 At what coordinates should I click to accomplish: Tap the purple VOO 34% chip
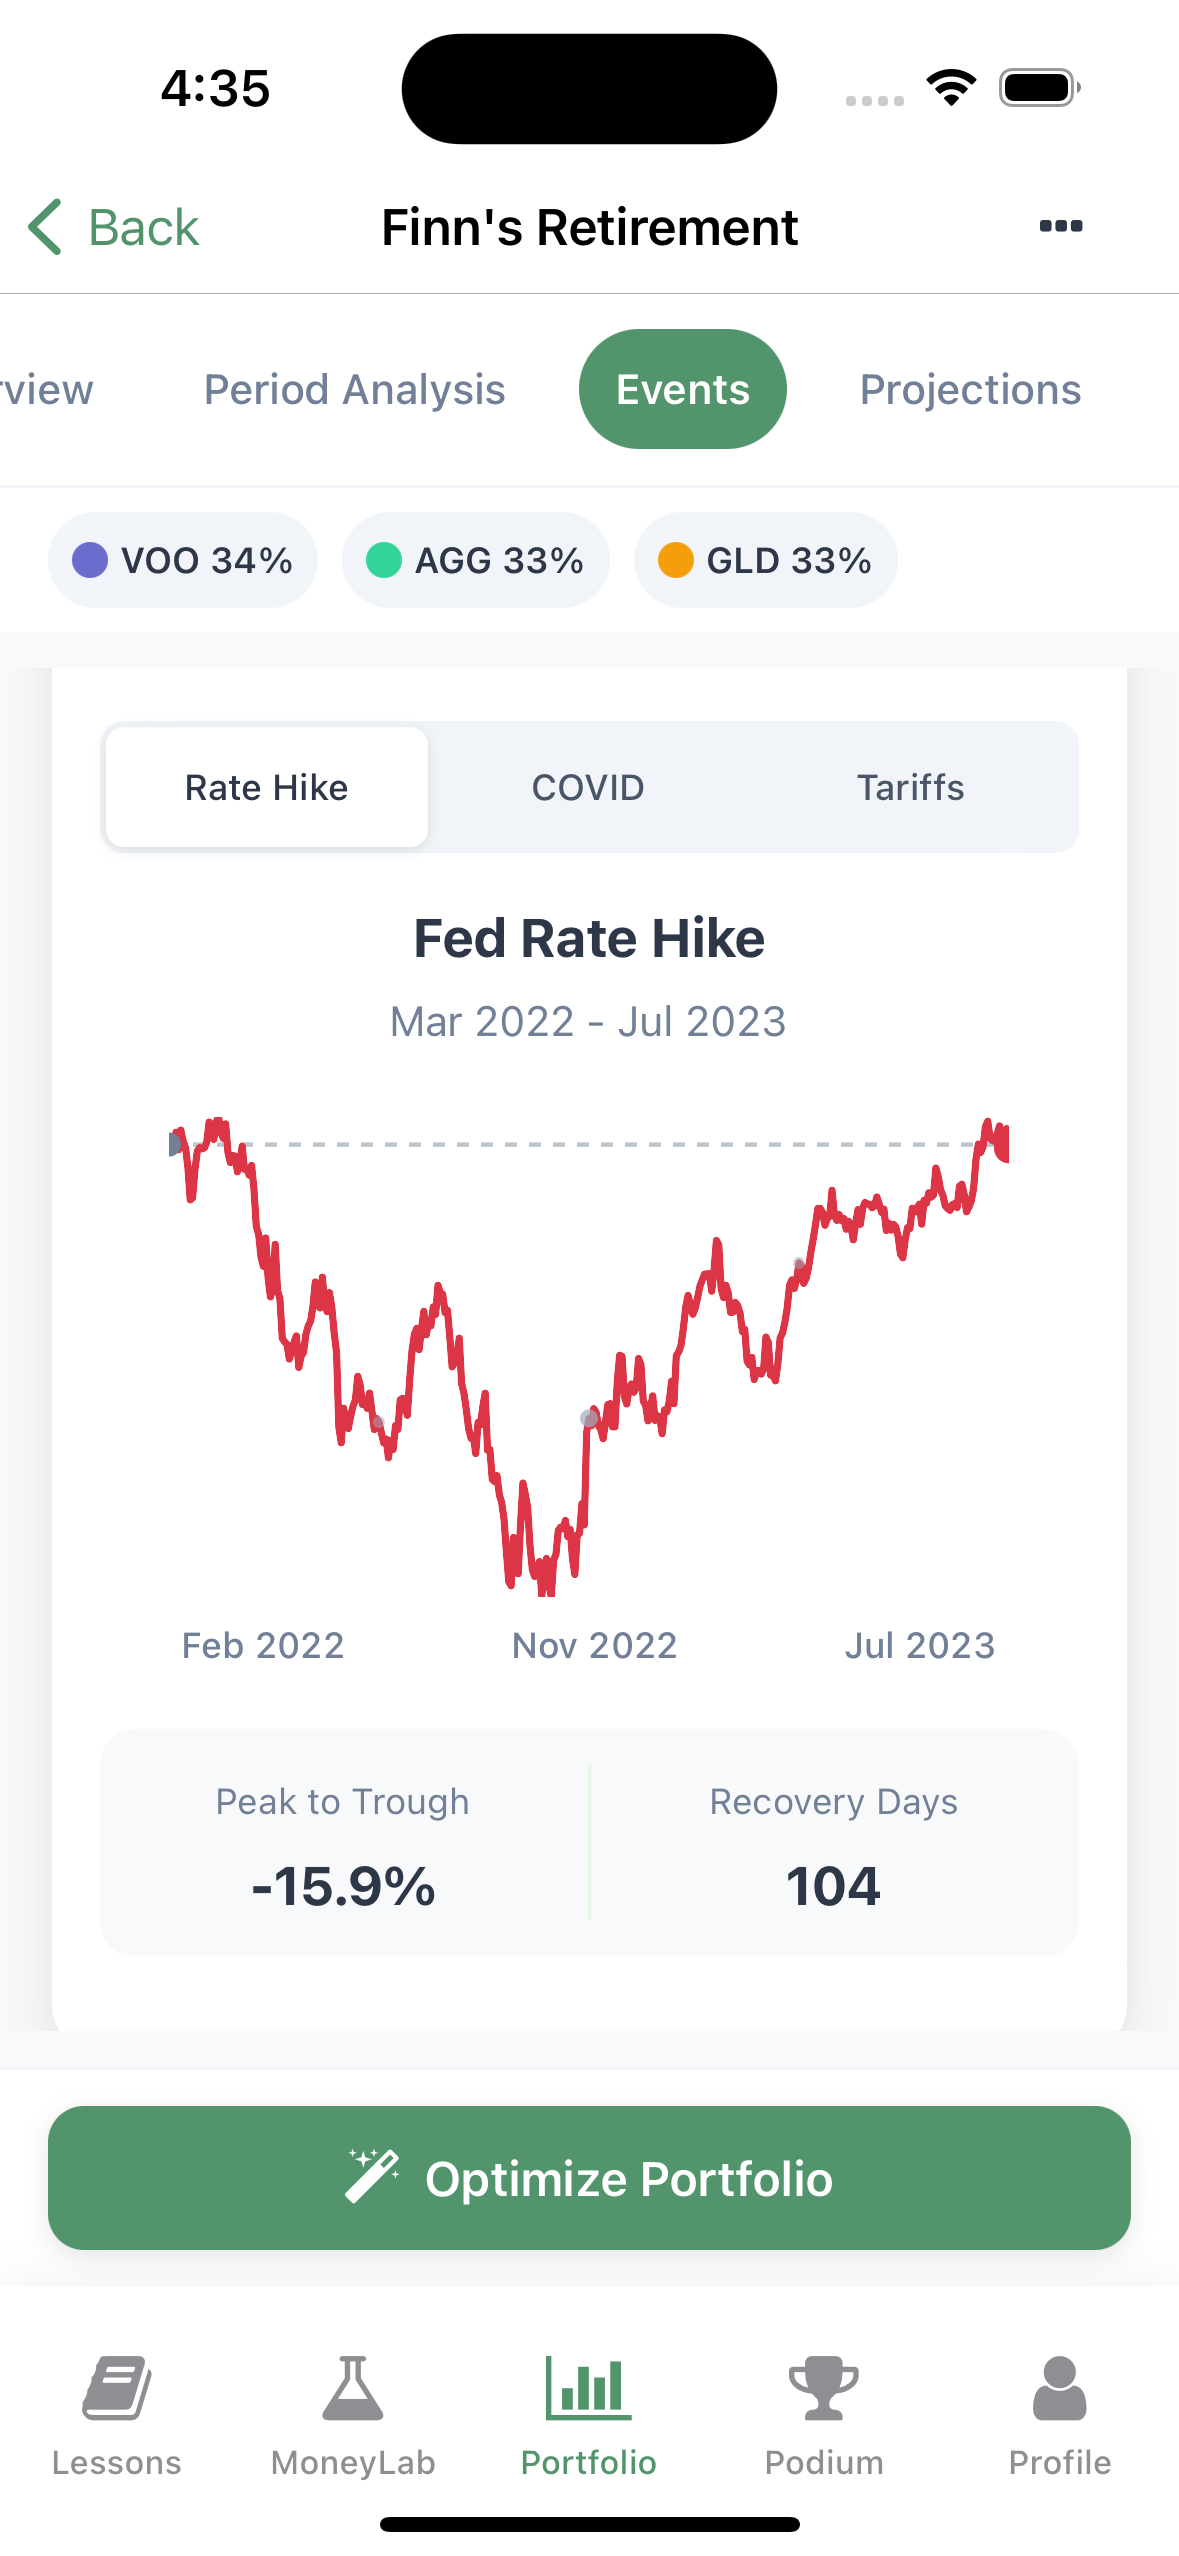coord(183,560)
